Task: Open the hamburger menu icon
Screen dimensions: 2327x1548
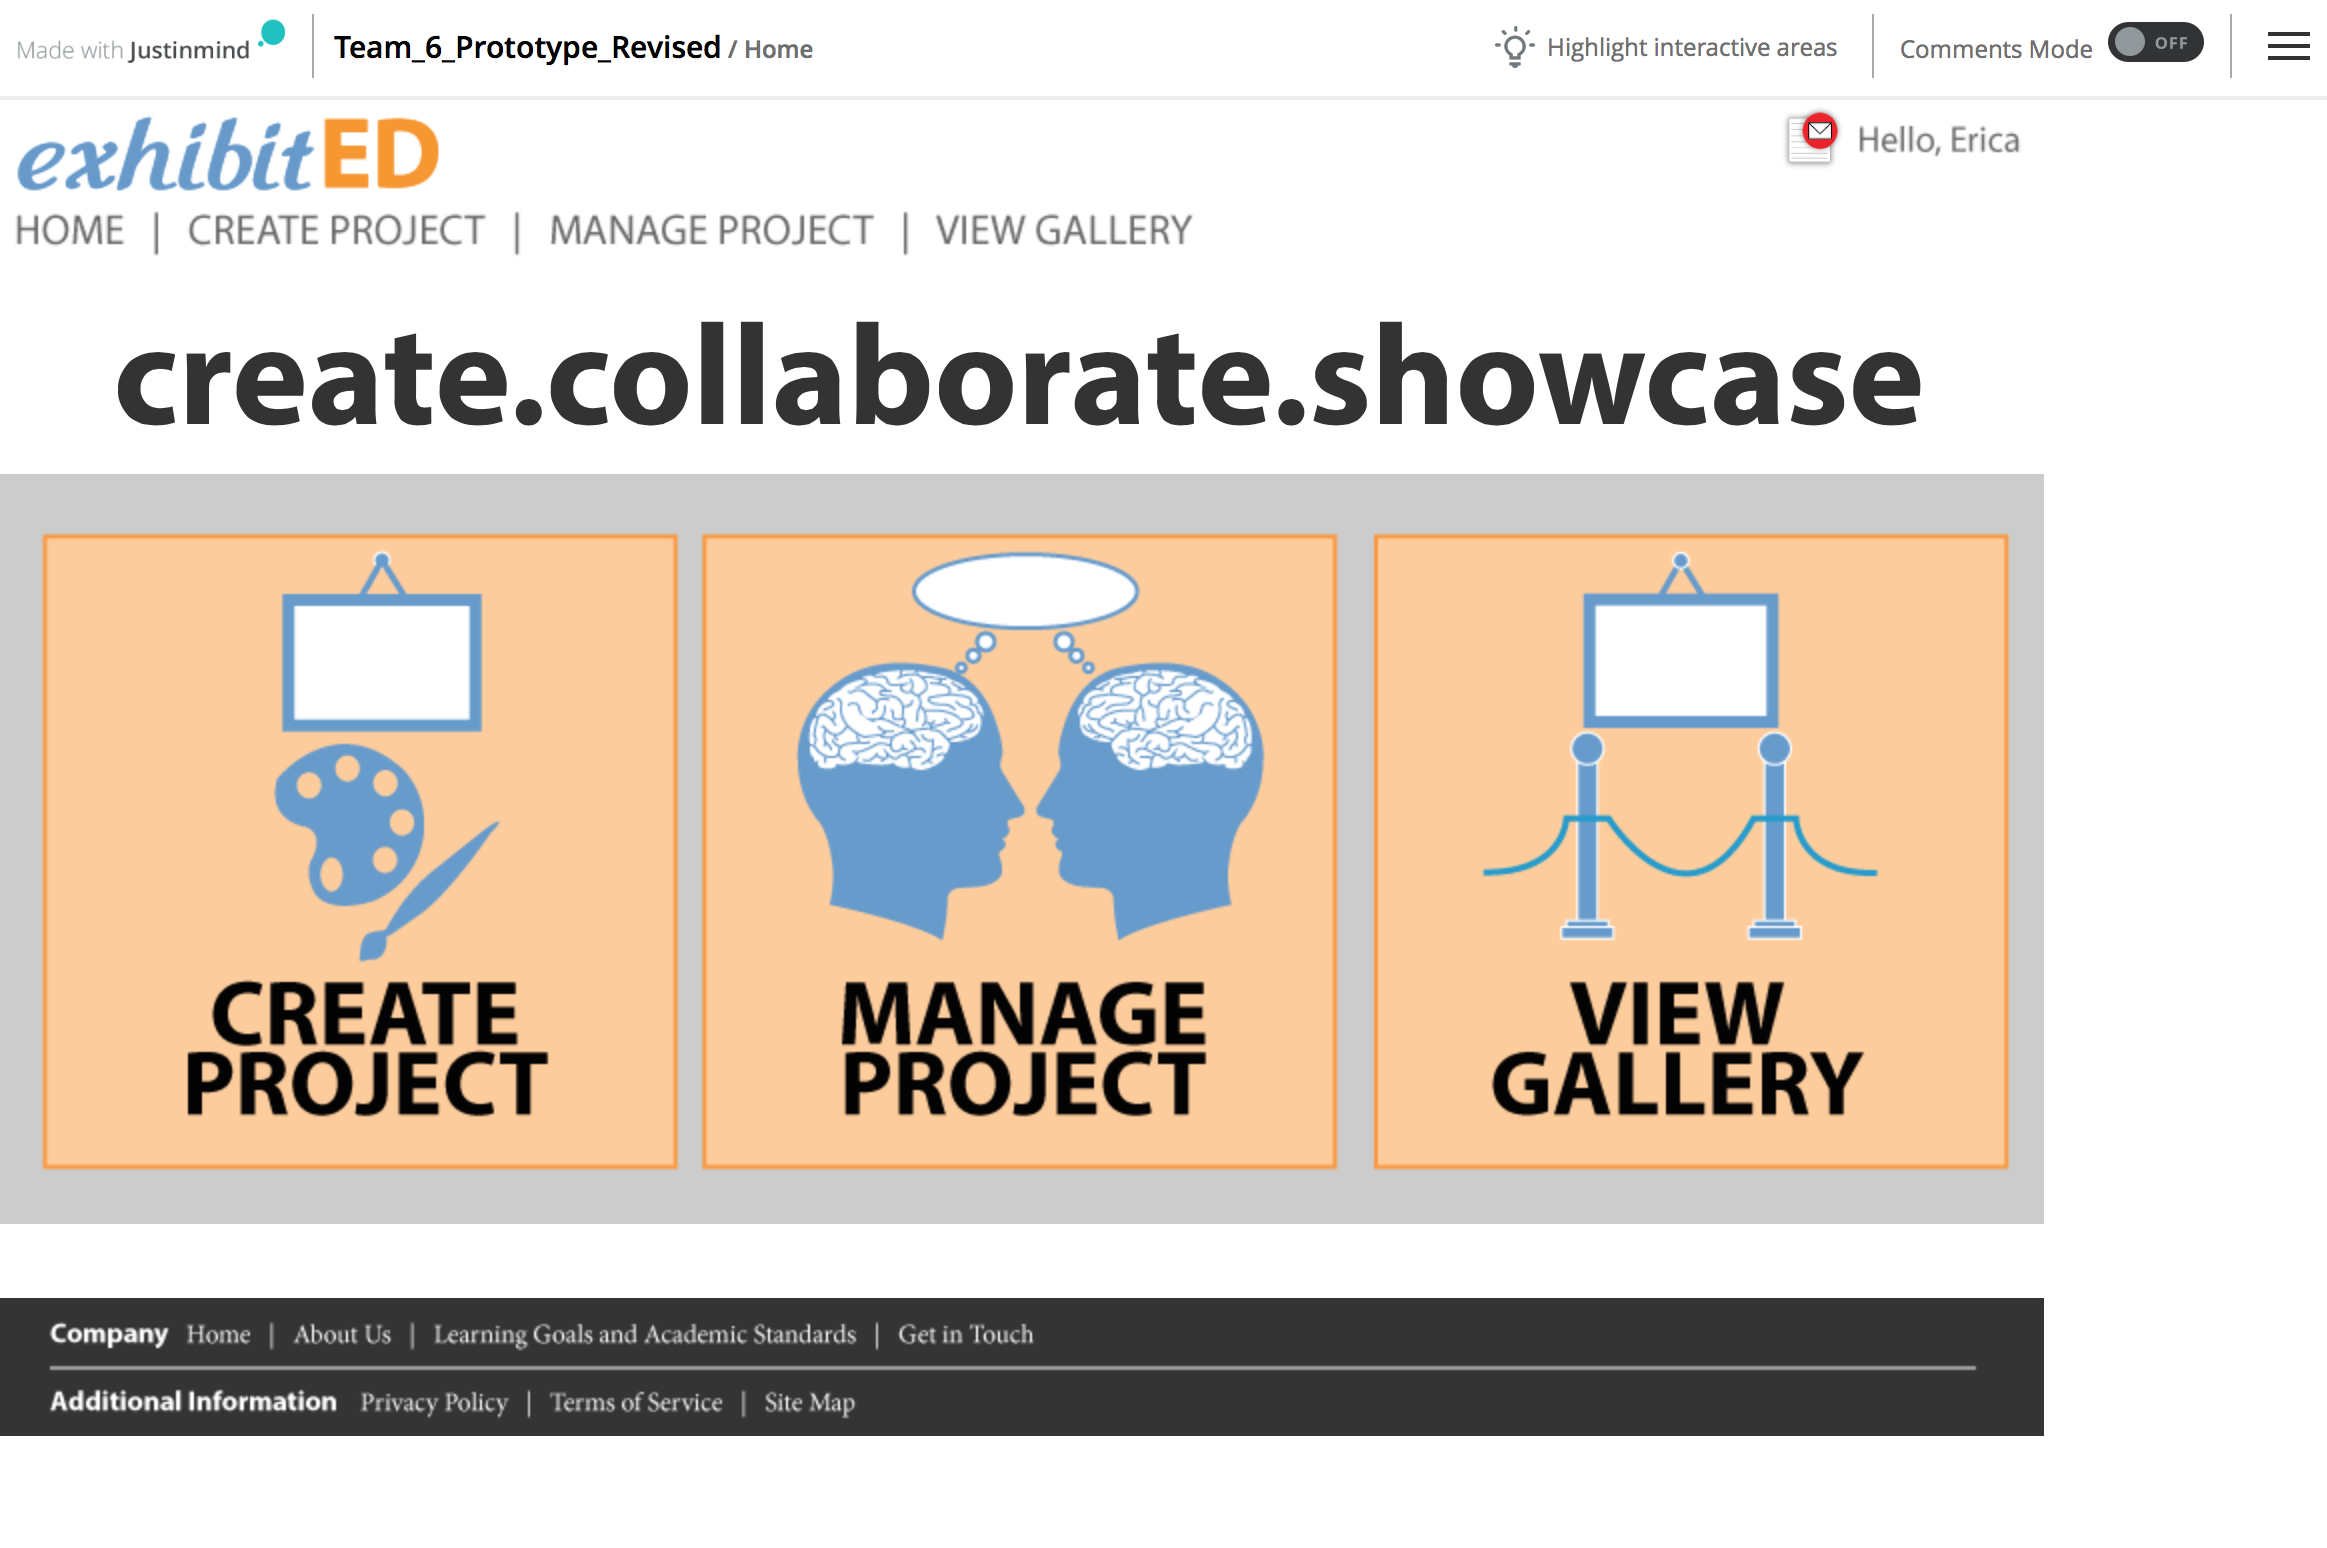Action: 2288,46
